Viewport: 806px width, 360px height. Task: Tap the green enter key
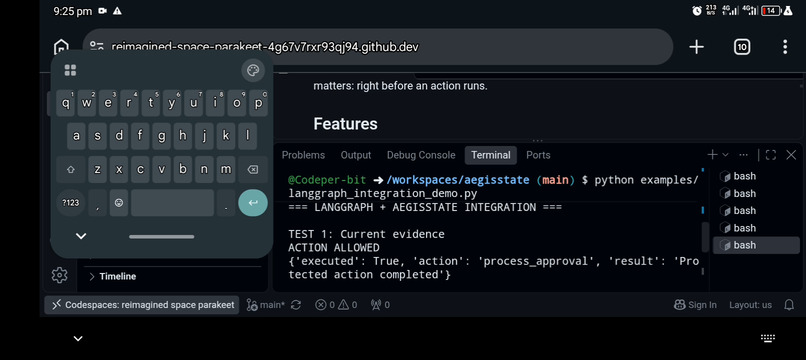coord(252,203)
